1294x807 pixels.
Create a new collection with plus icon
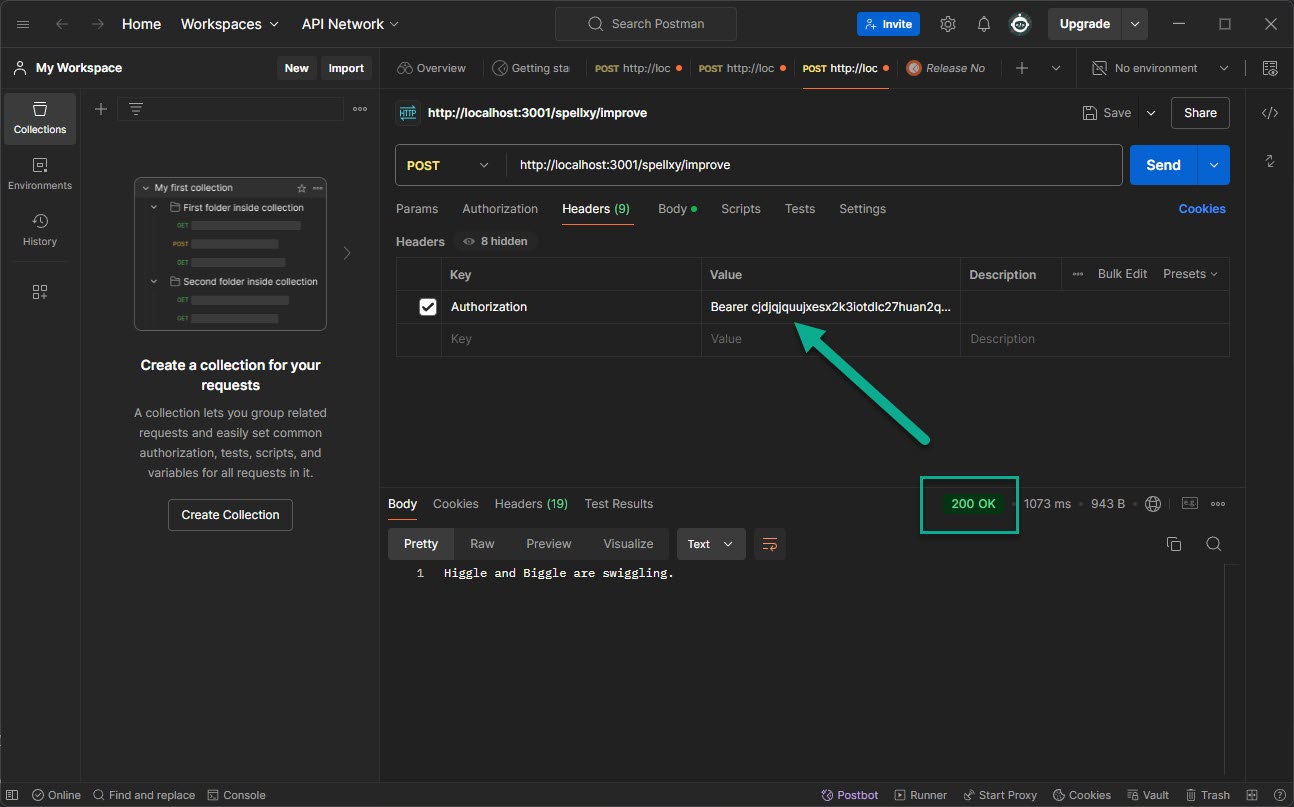pos(101,109)
